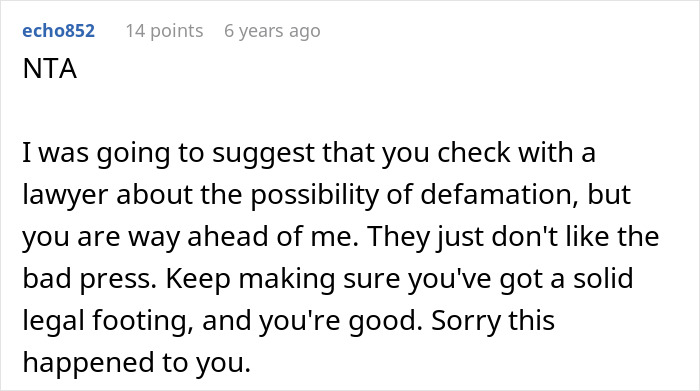This screenshot has height=391, width=700.
Task: Click the word lawyer in the comment
Action: pyautogui.click(x=65, y=195)
